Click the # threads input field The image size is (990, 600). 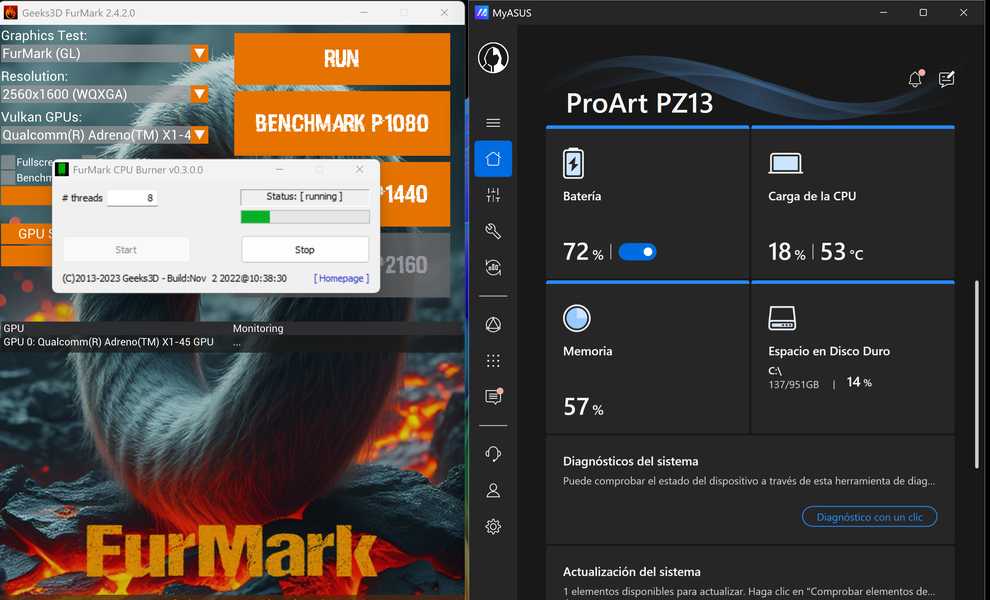pos(132,198)
